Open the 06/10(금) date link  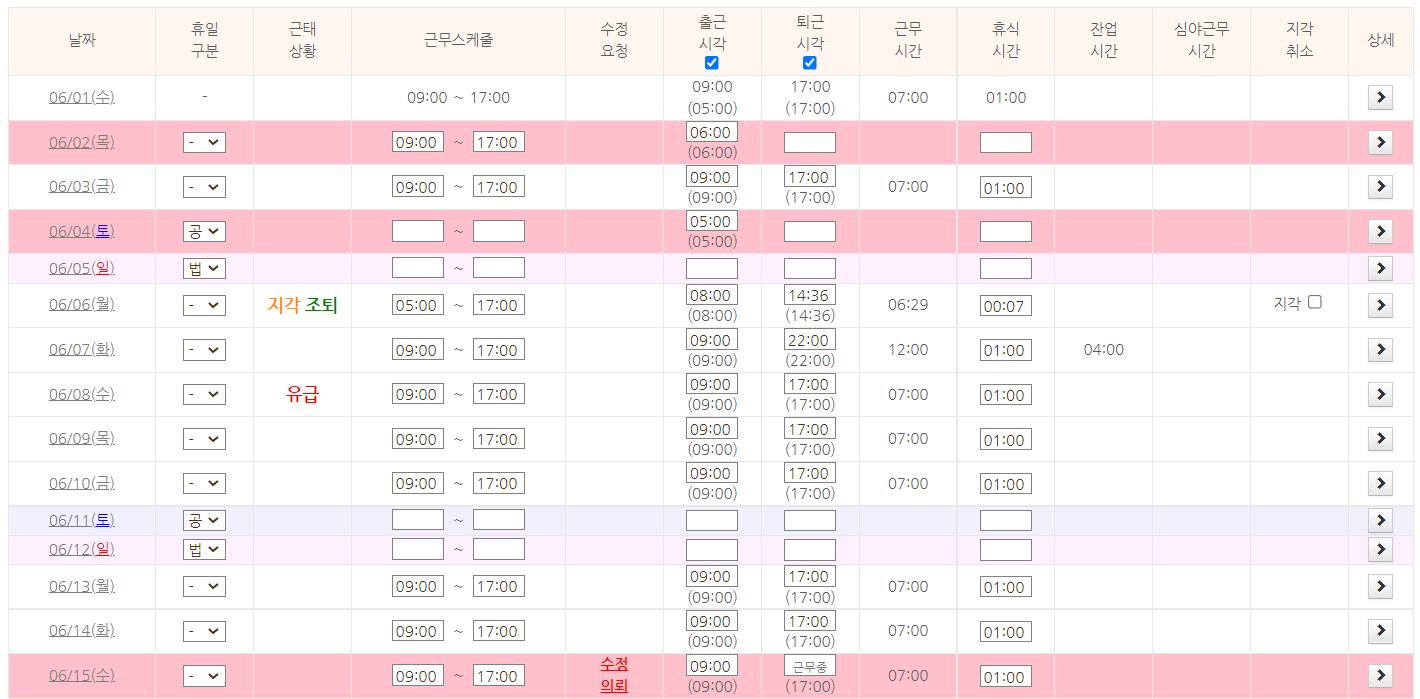pyautogui.click(x=81, y=483)
